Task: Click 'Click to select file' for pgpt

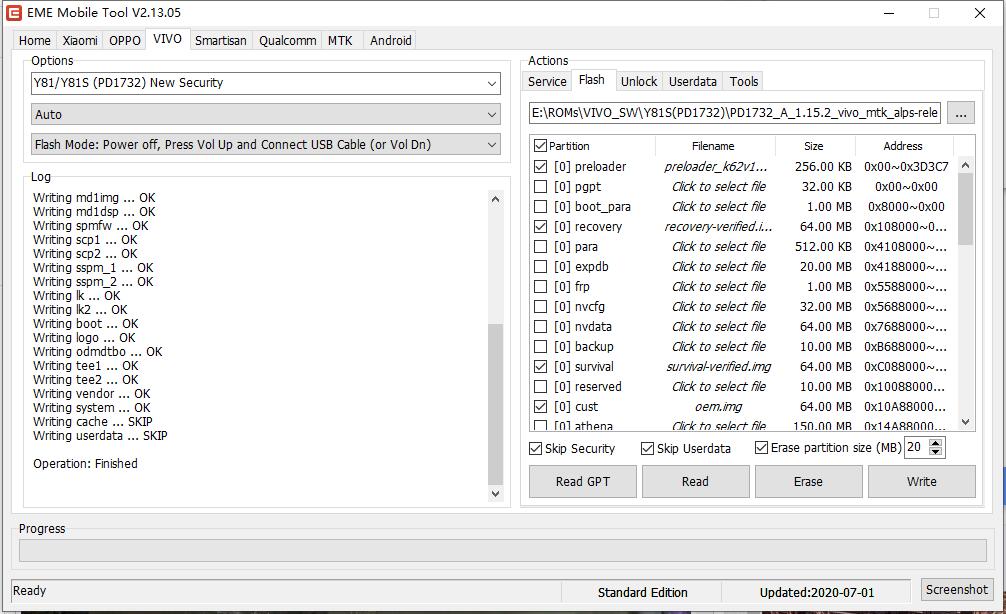Action: [719, 187]
